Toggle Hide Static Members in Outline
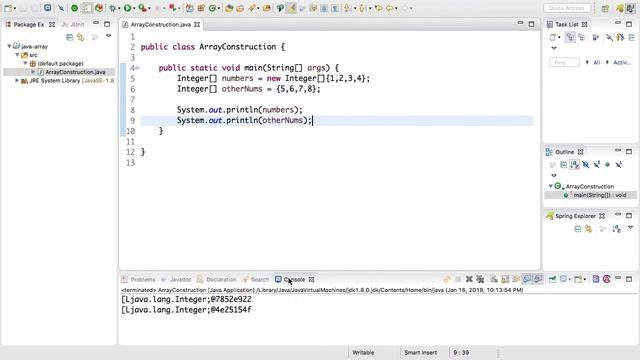Viewport: 640px width, 360px height. (597, 164)
